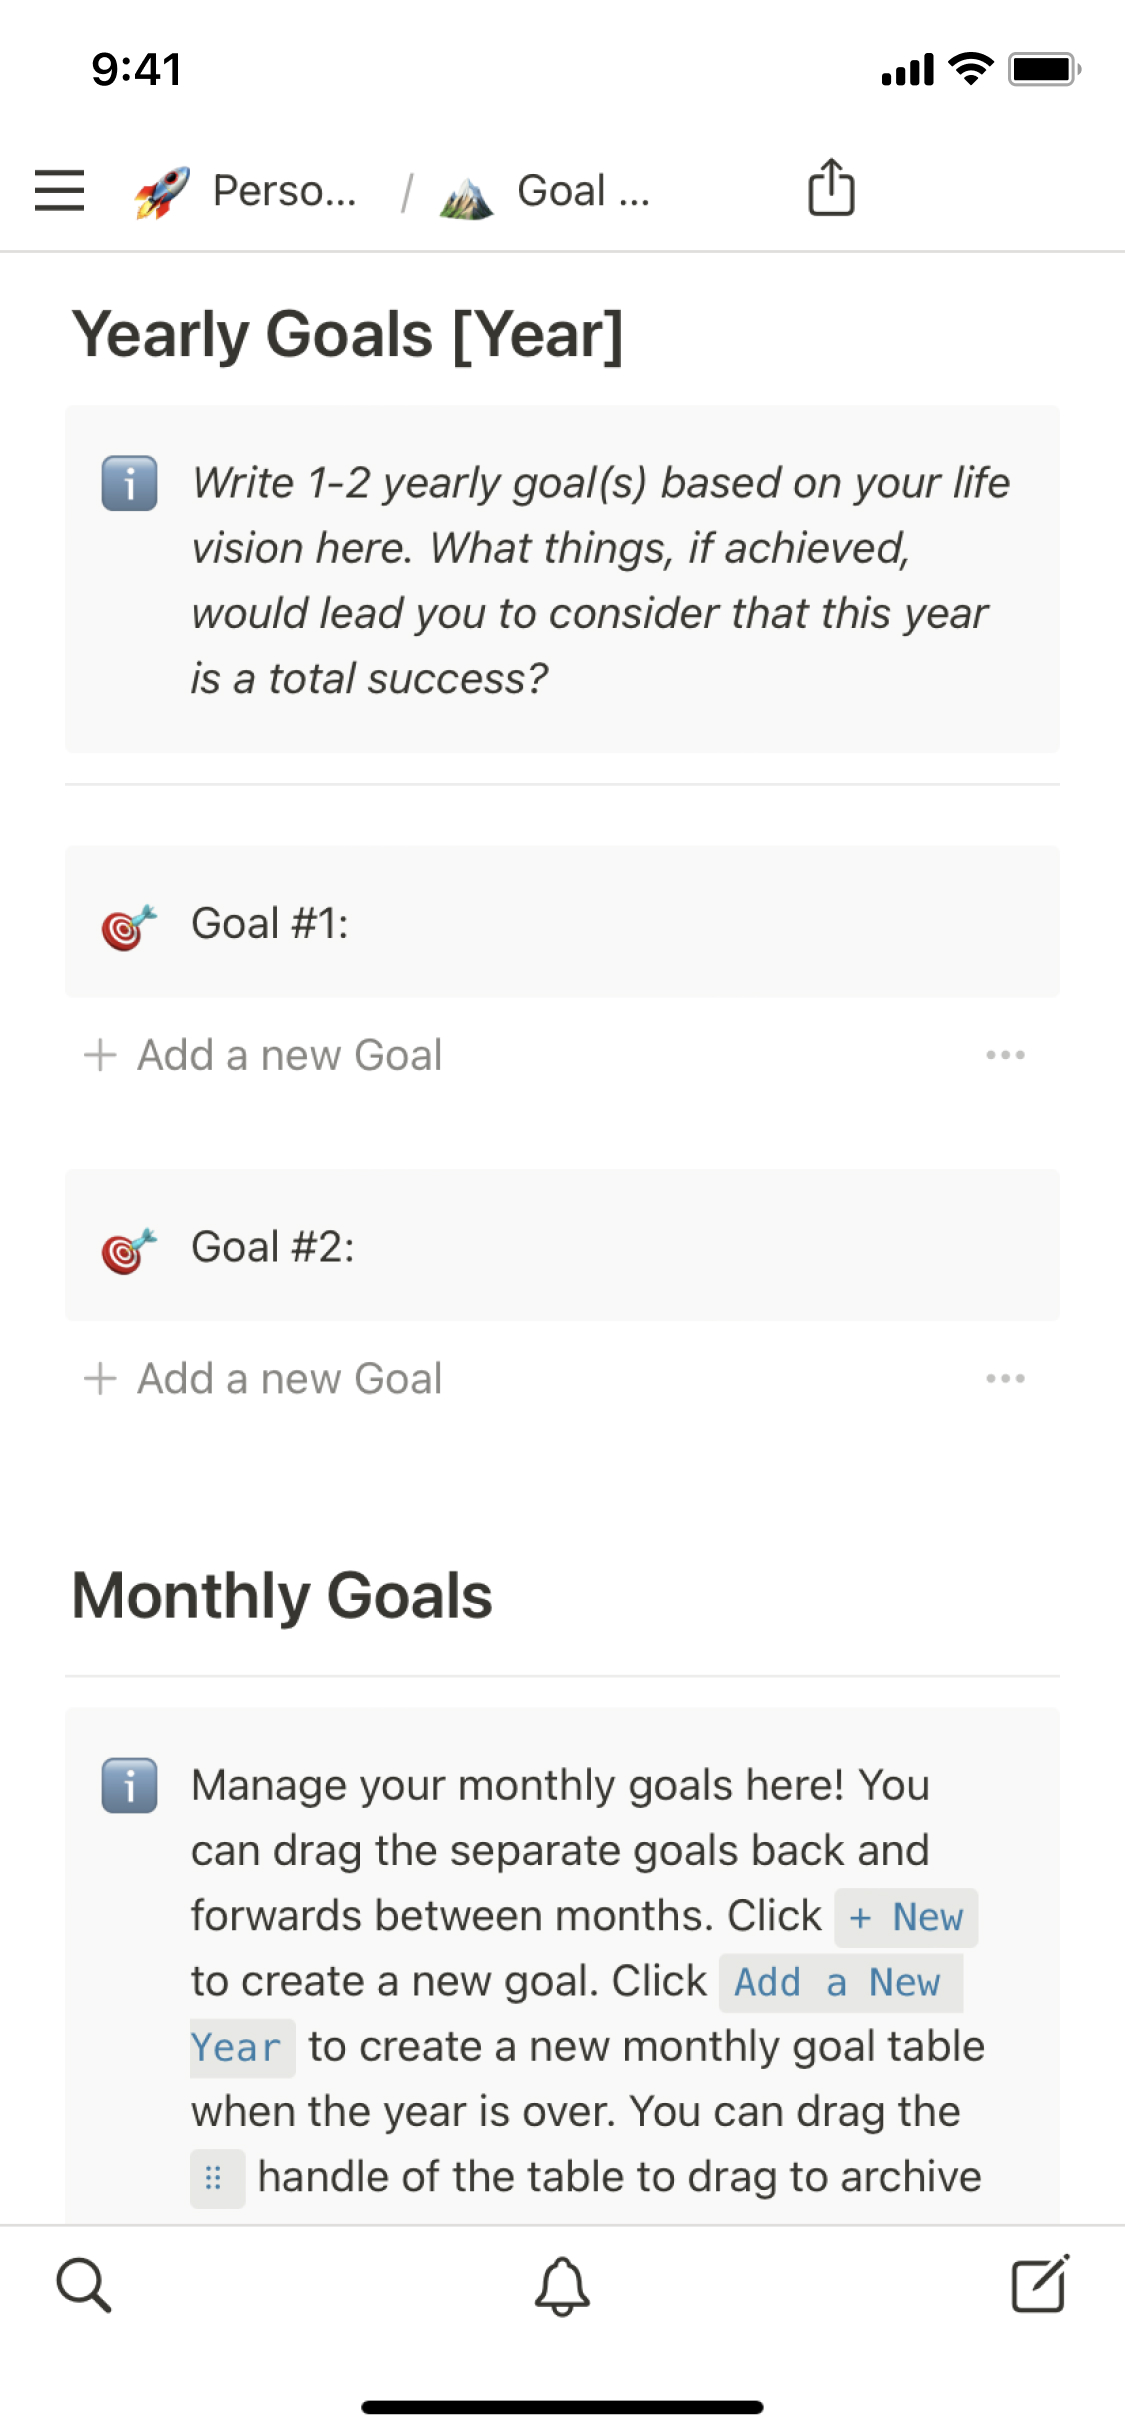1125x2436 pixels.
Task: Tap the Monthly Goals heading
Action: click(x=282, y=1595)
